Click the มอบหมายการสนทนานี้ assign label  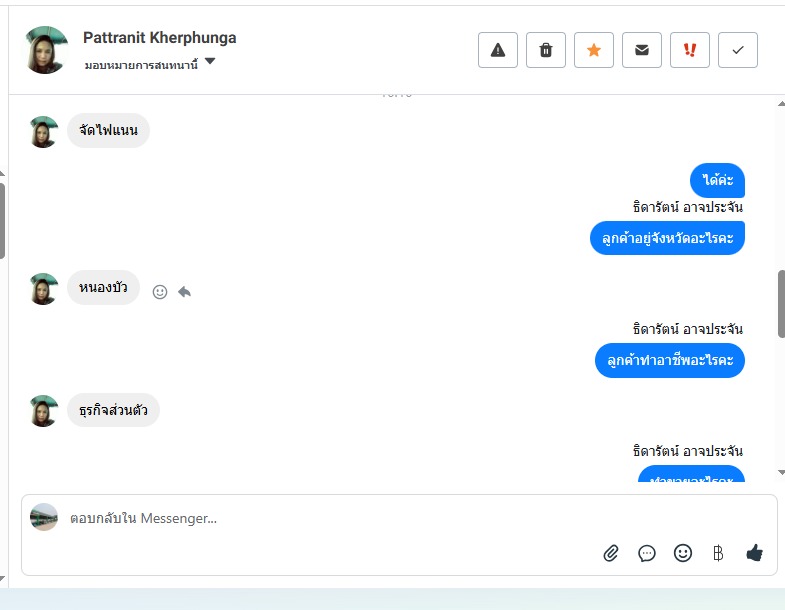point(141,65)
